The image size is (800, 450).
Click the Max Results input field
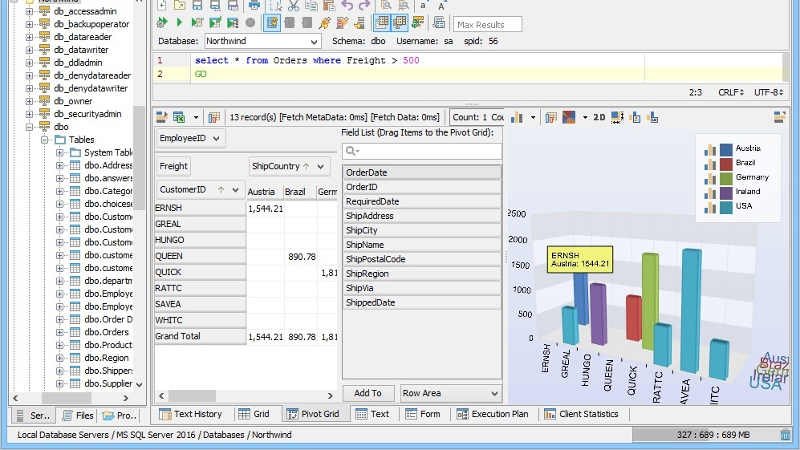coord(487,24)
